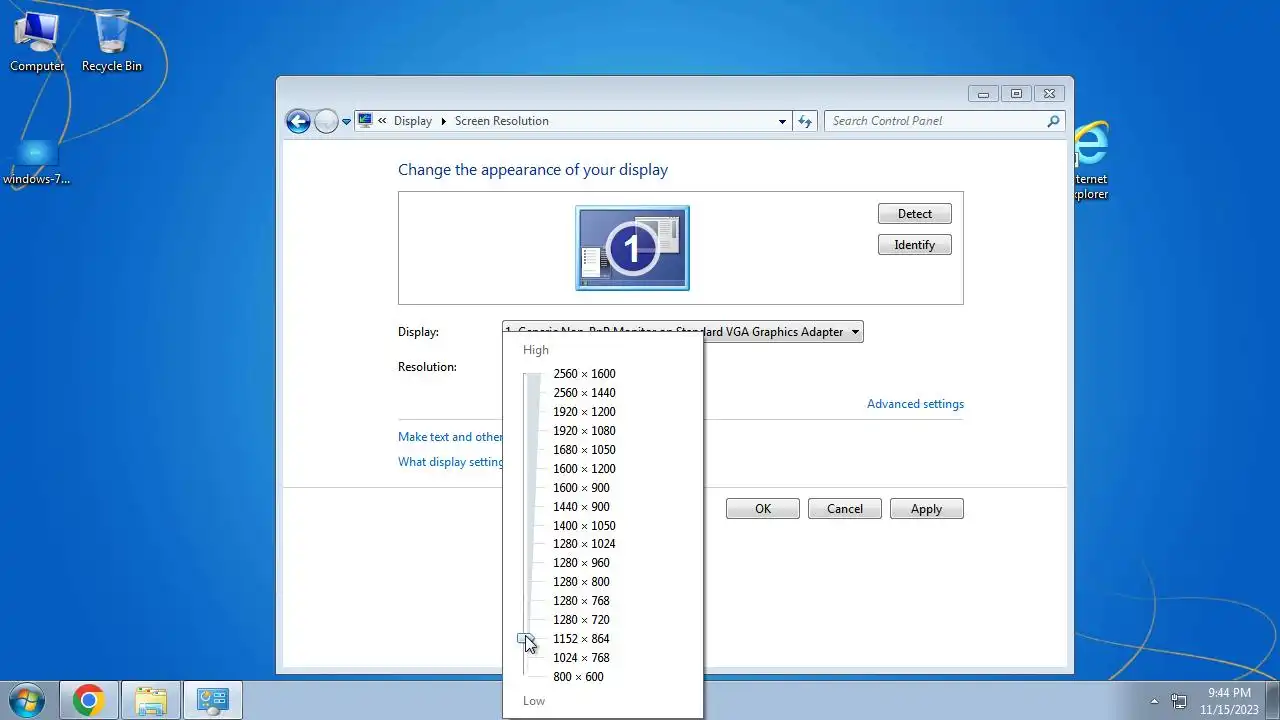Refresh the Screen Resolution page
The height and width of the screenshot is (720, 1280).
805,121
